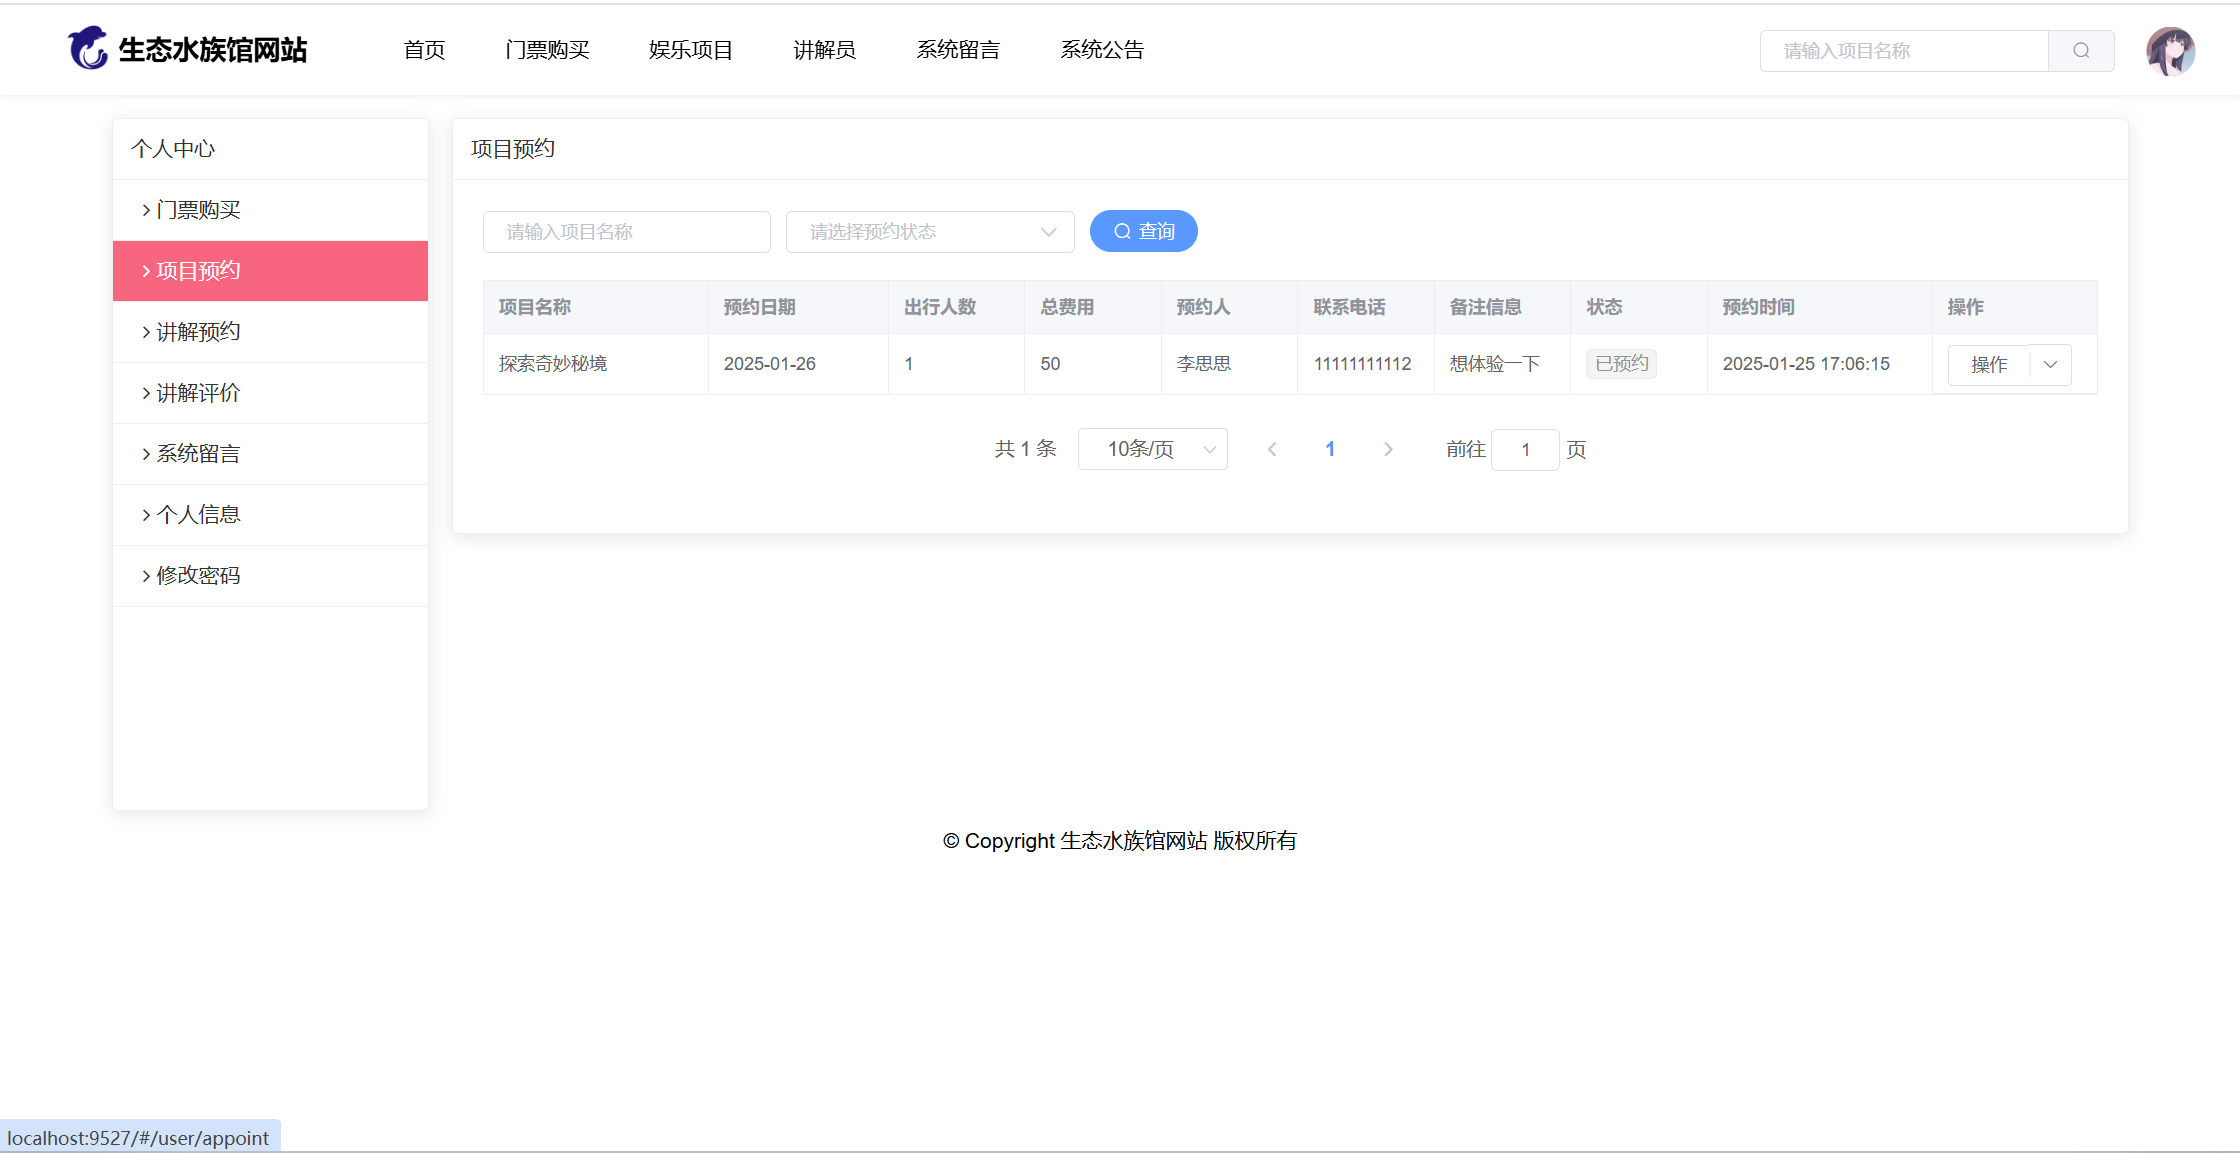Open the user avatar menu
Screen dimensions: 2240x1153
2170,51
